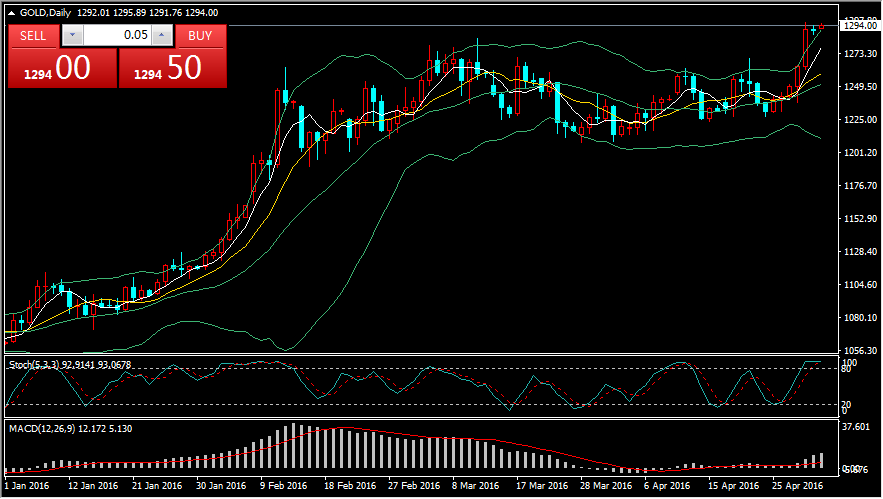Click the 1 Jan 2016 date label
This screenshot has height=499, width=883.
coord(27,485)
